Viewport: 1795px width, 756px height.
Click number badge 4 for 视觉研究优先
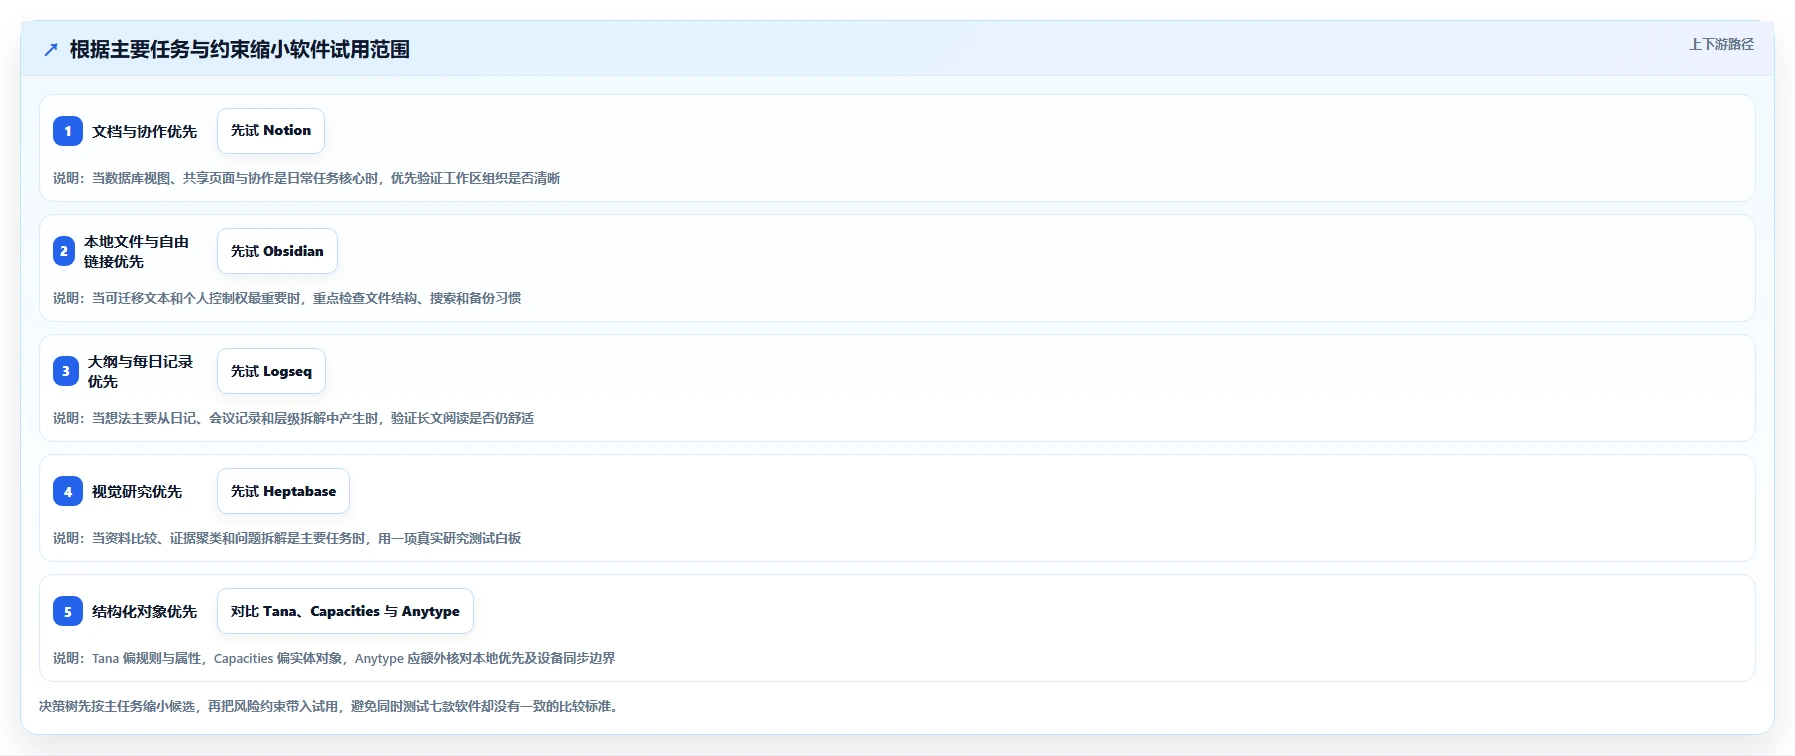click(x=68, y=491)
